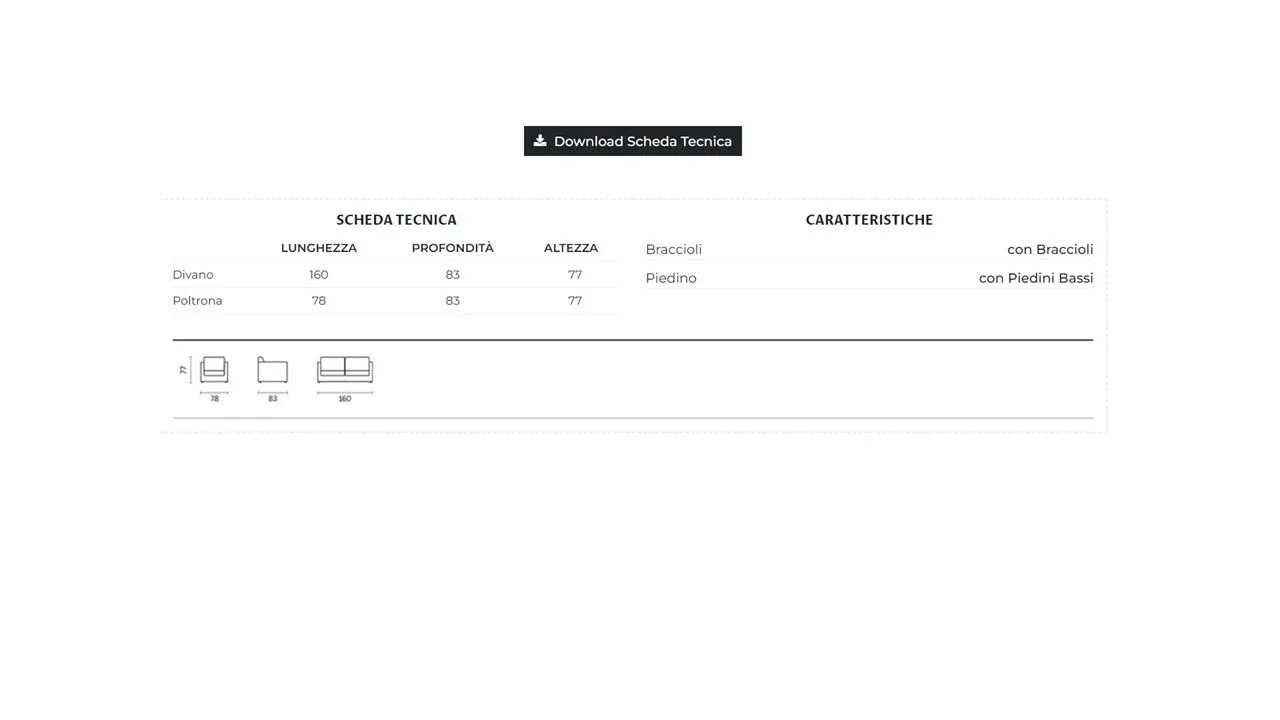Select the Poltrona row label
1280x720 pixels.
[198, 301]
